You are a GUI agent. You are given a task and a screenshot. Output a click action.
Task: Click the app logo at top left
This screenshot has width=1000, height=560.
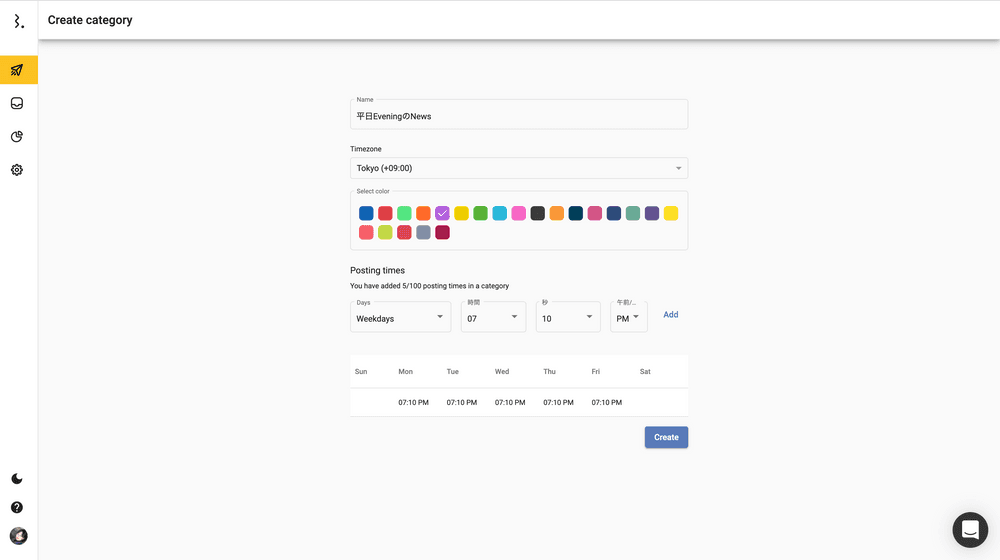(18, 21)
